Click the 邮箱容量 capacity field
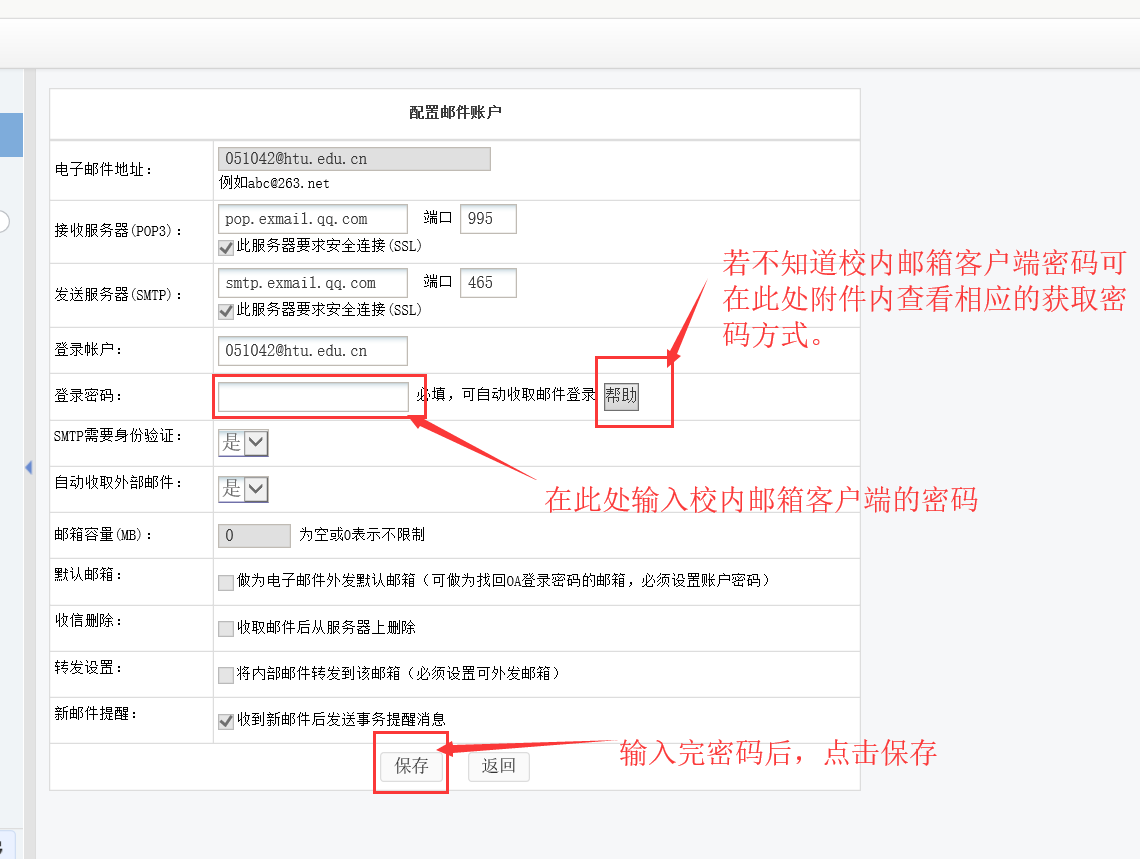 [x=254, y=536]
